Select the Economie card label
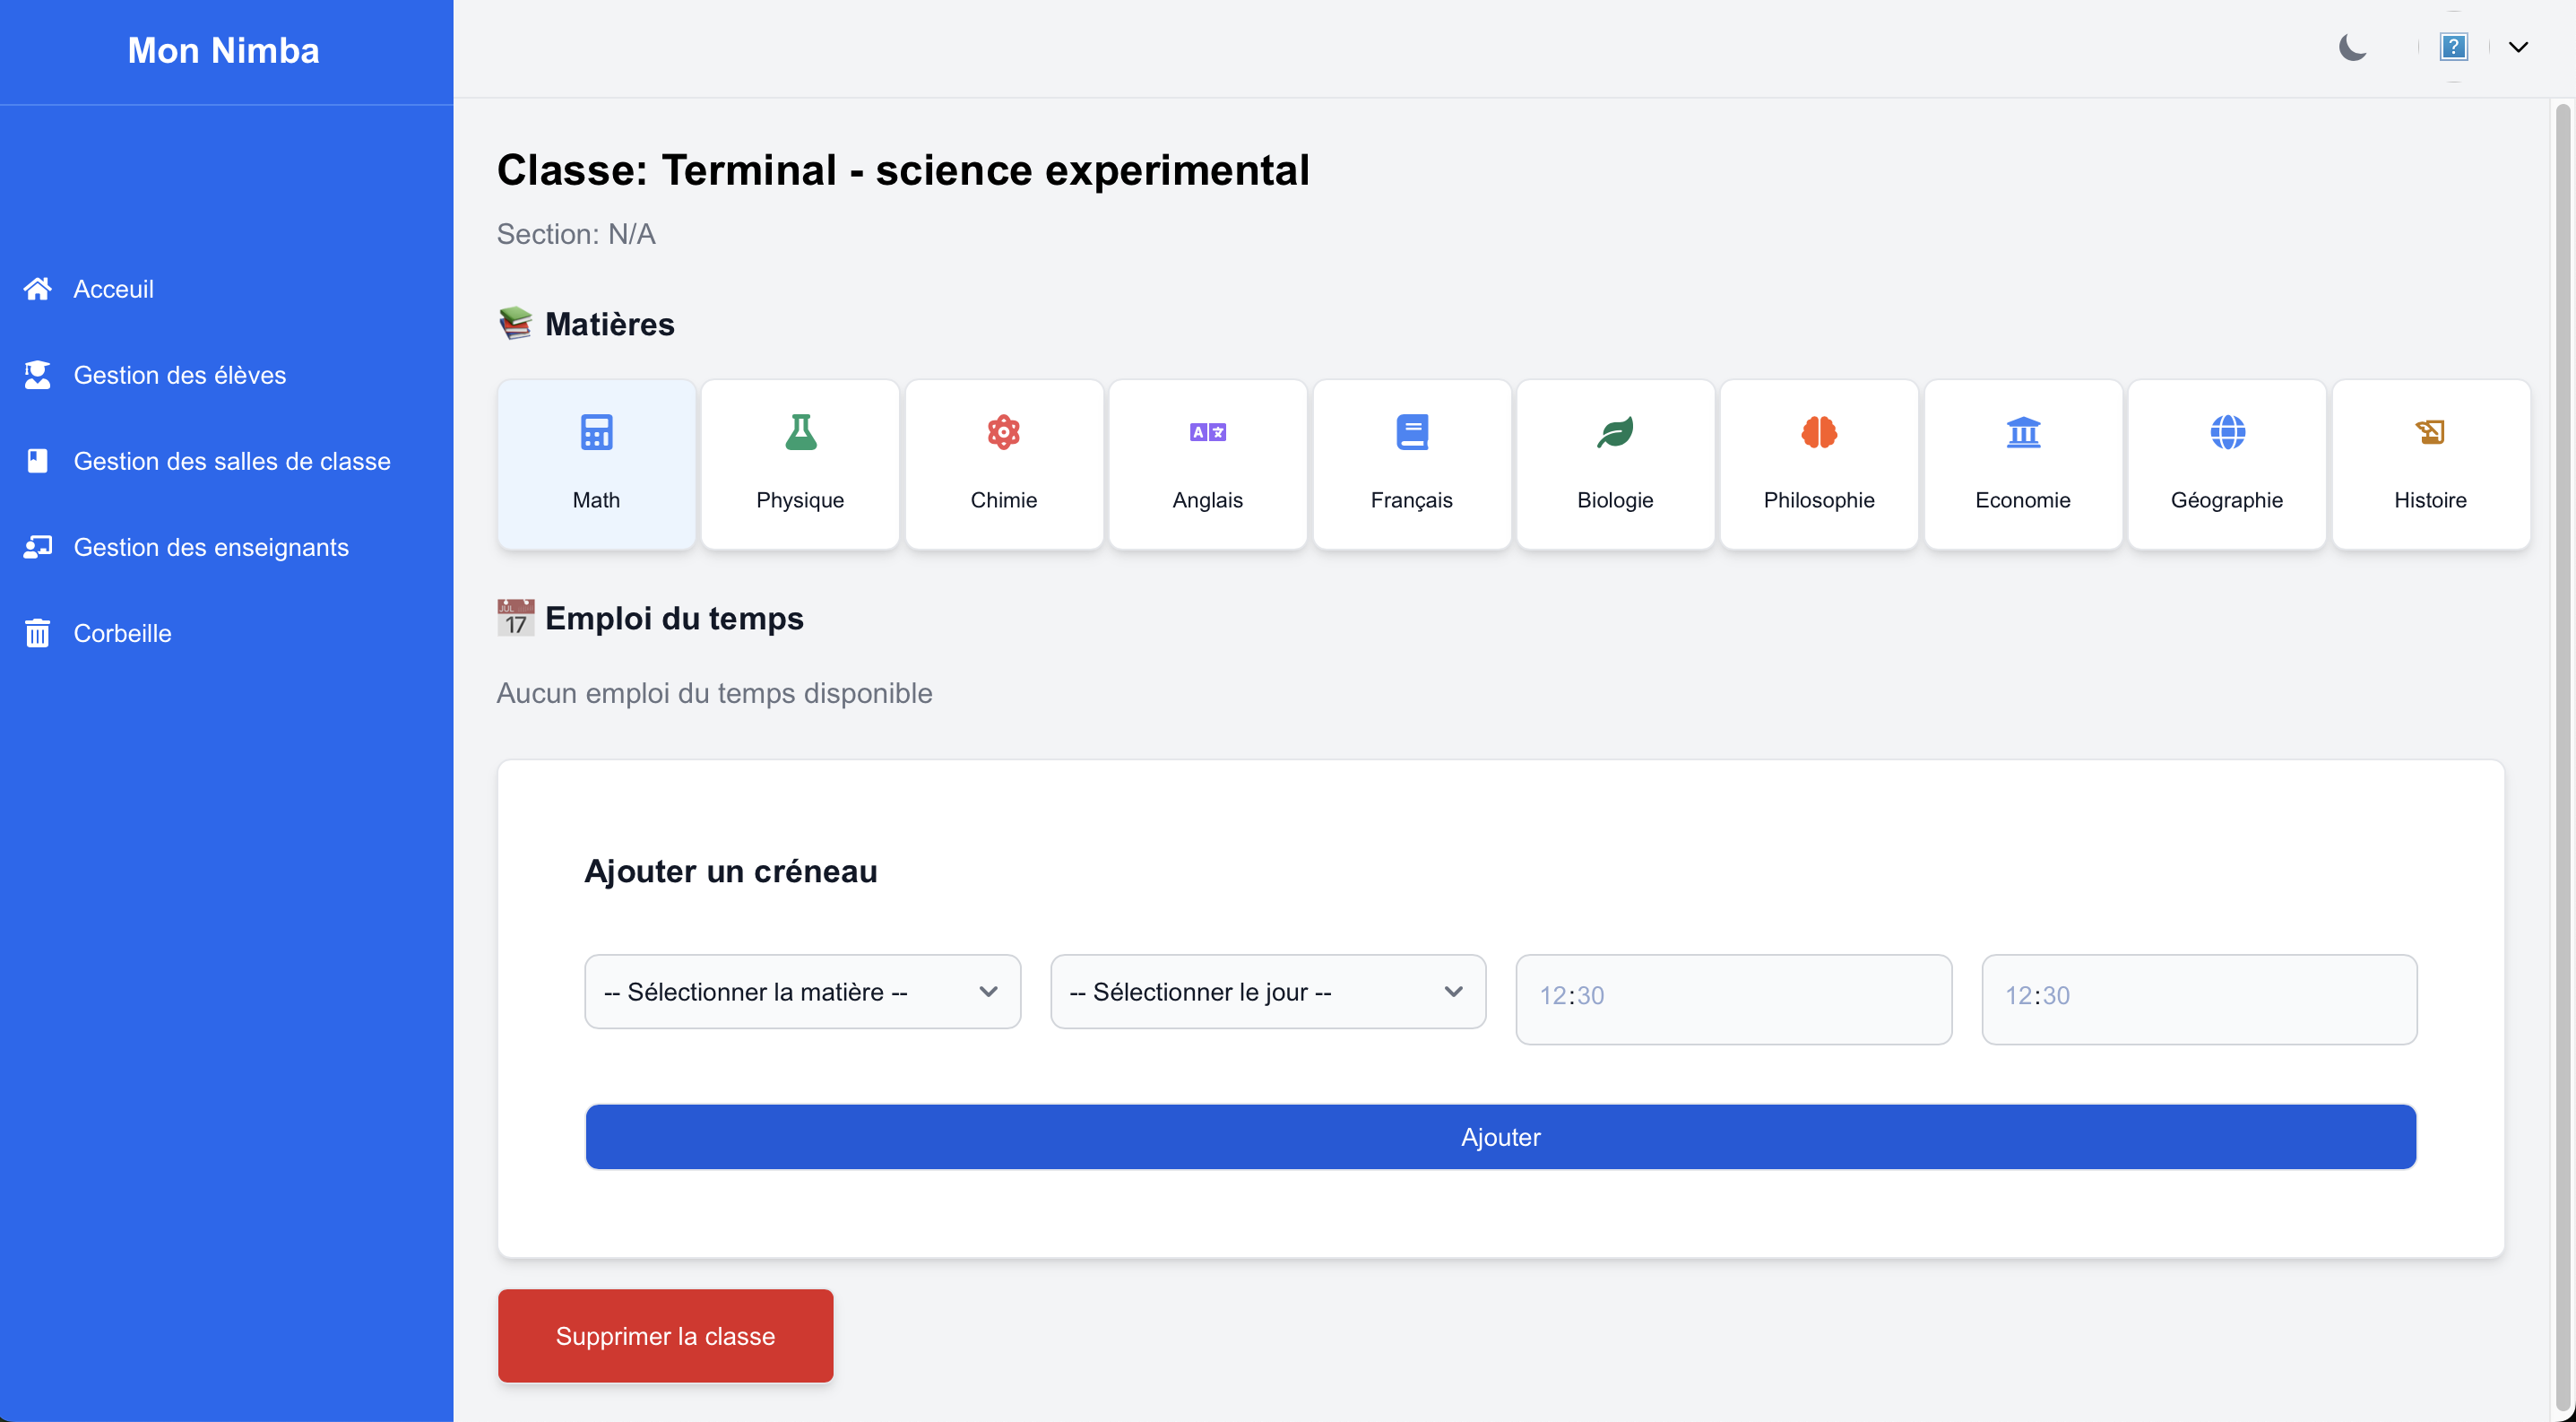 tap(2023, 500)
